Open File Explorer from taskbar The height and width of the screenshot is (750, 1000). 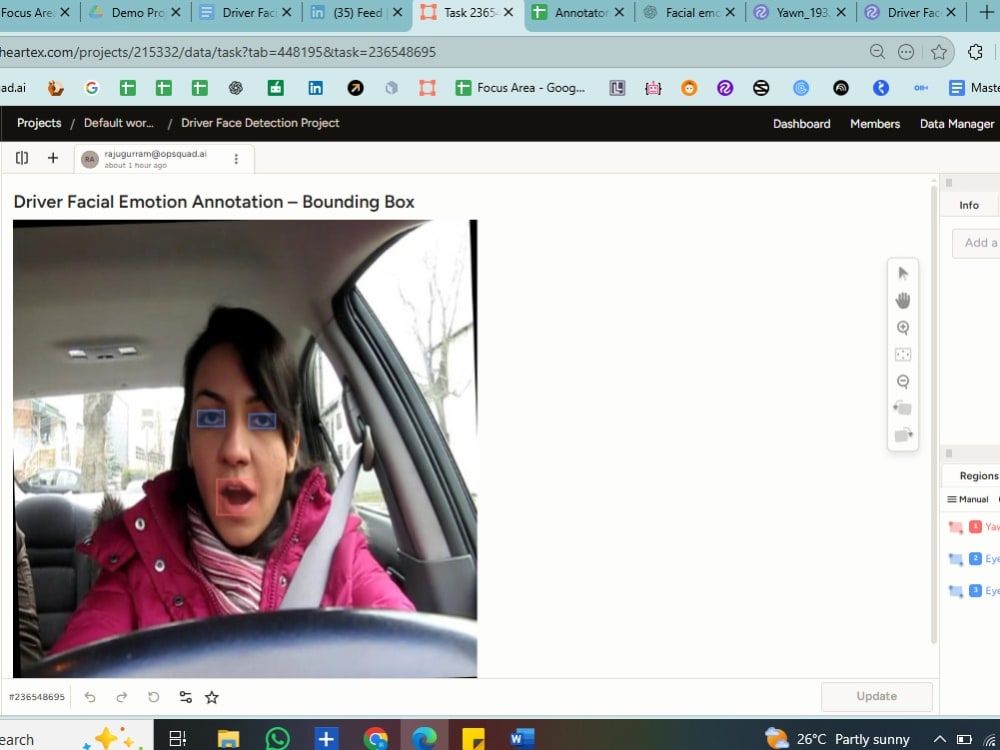click(228, 739)
